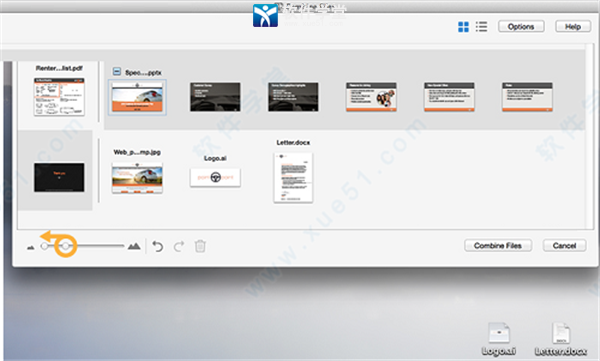Click the thumbnail size slider handle
Screen dimensions: 600x361
(66, 246)
